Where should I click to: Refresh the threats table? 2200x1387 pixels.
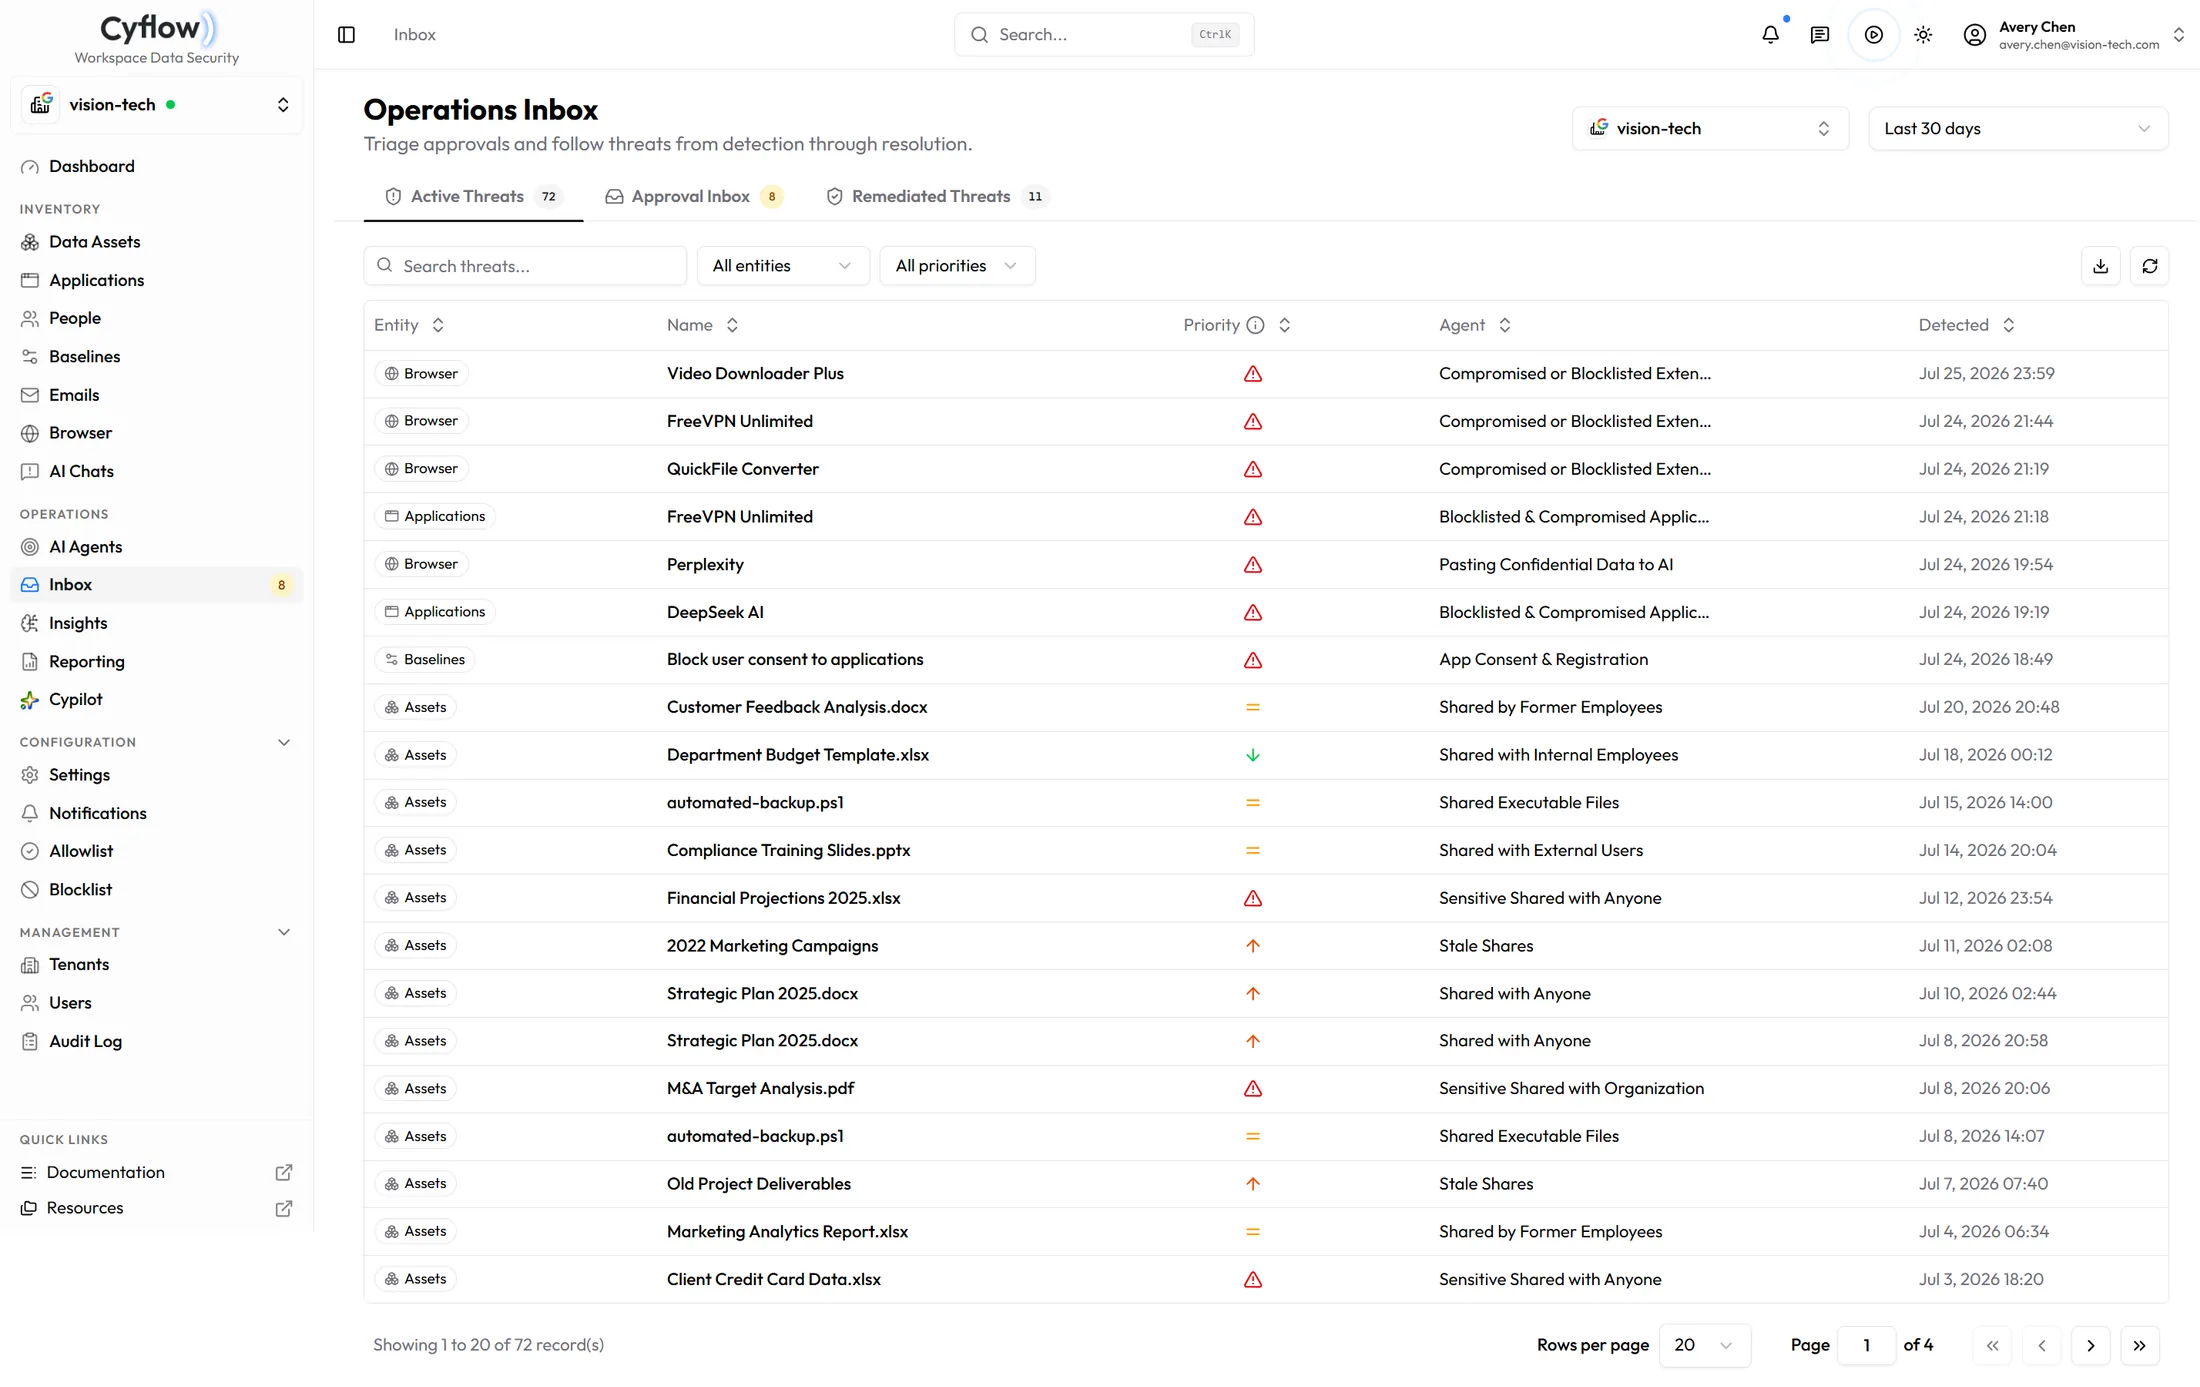coord(2150,266)
